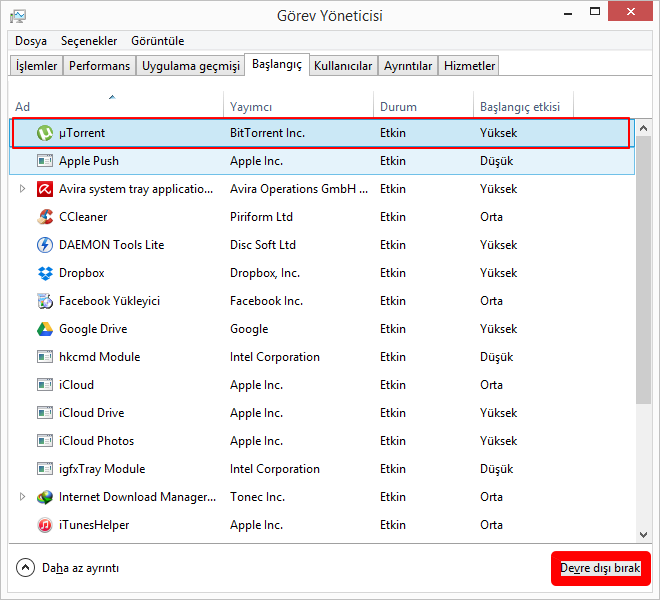The height and width of the screenshot is (600, 660).
Task: Collapse details with Daha az ayrıntı
Action: [68, 568]
